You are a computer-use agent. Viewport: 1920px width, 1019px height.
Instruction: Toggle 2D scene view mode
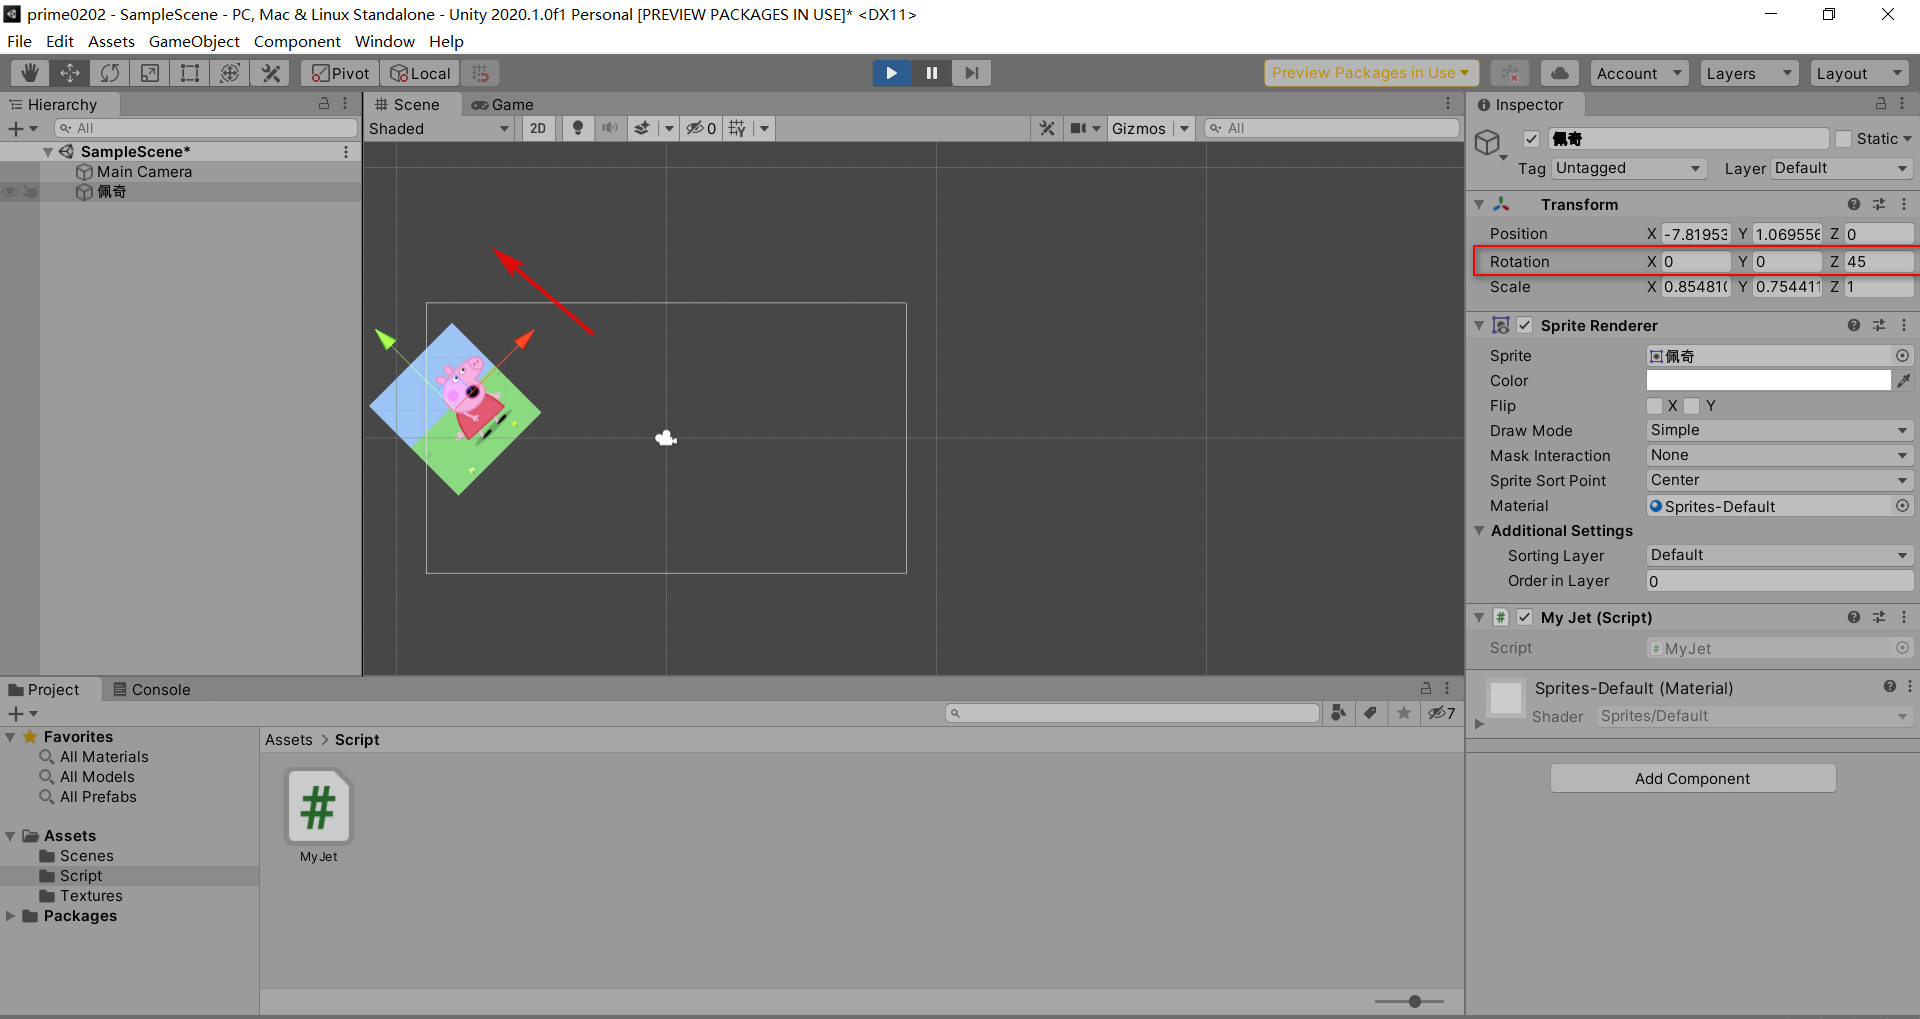pos(538,128)
